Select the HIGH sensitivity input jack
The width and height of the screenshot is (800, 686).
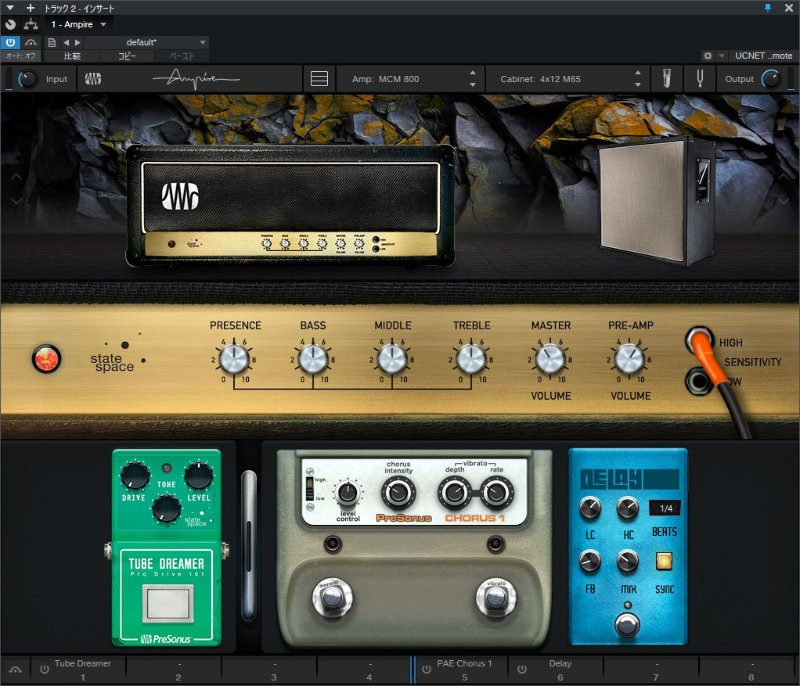(698, 340)
